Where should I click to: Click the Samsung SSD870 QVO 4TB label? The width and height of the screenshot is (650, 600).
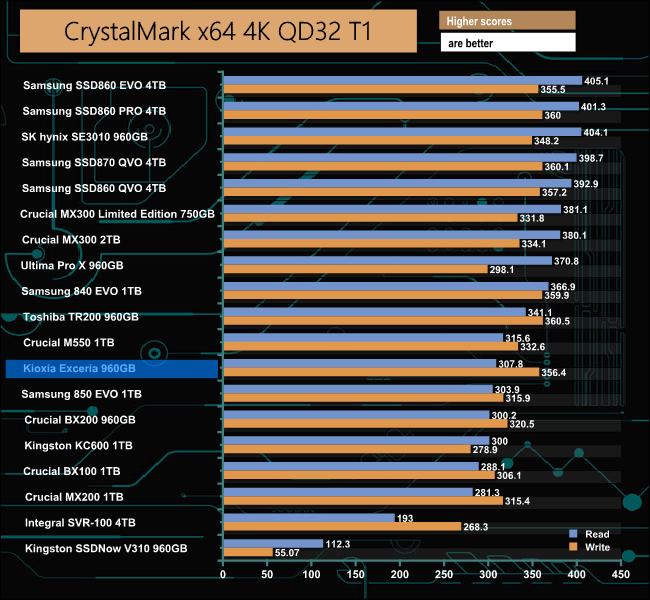pos(94,163)
